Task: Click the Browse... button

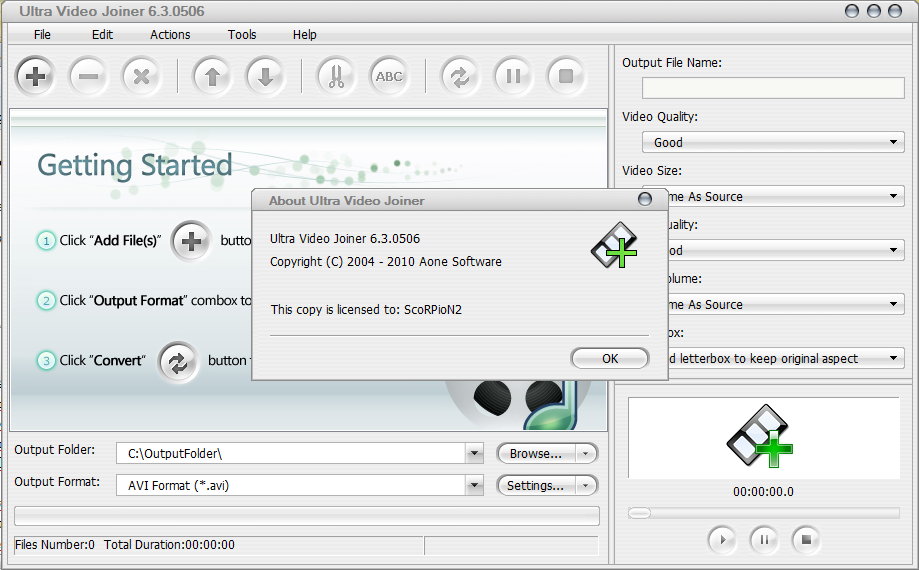Action: click(x=536, y=453)
